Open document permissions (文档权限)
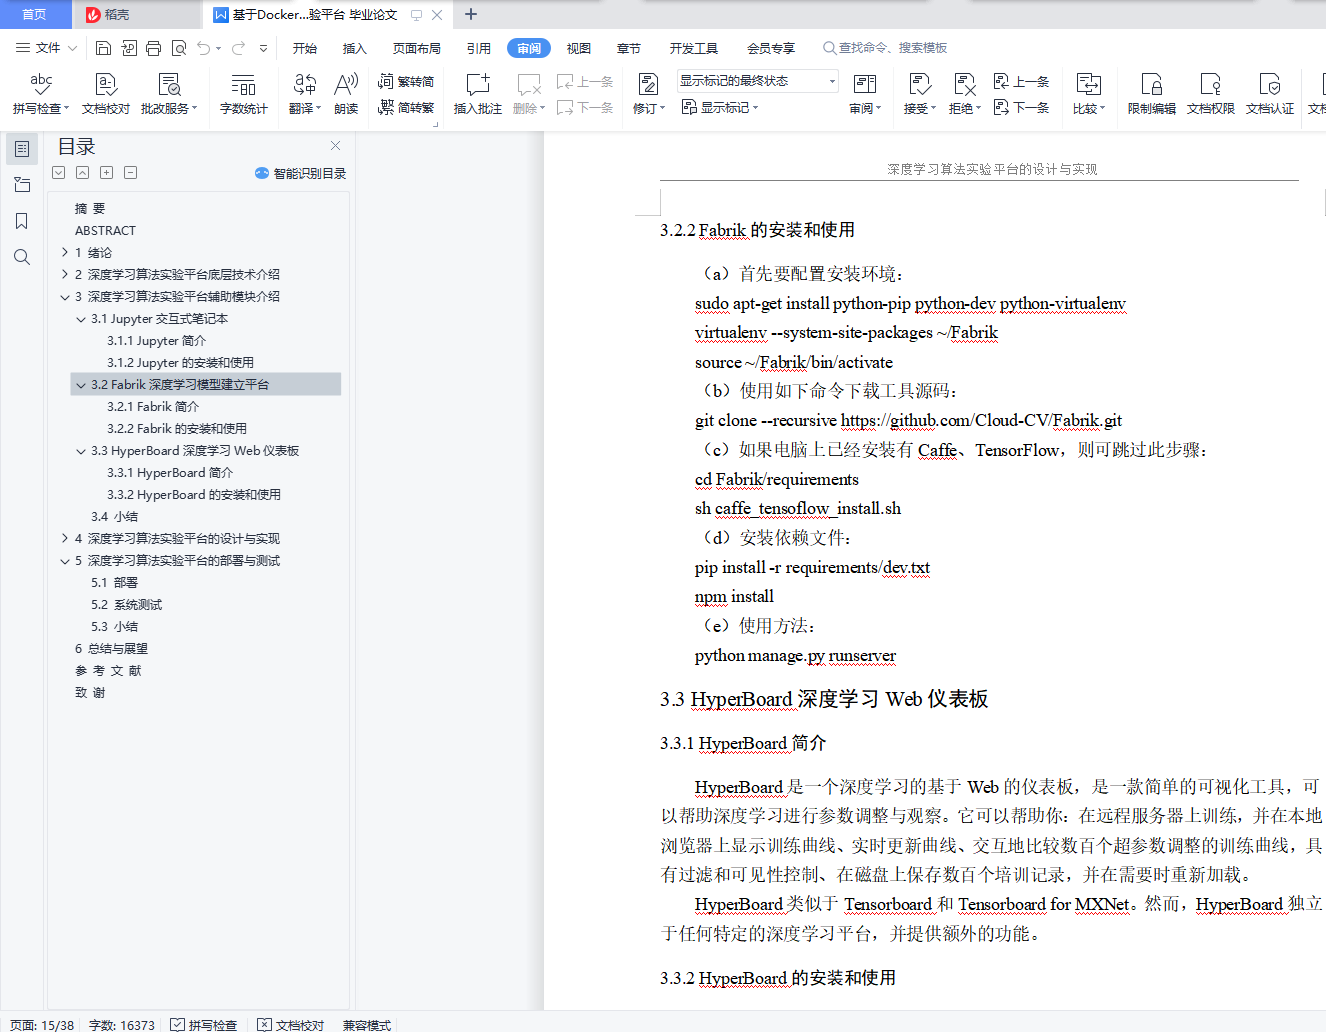Viewport: 1326px width, 1032px height. (1211, 94)
